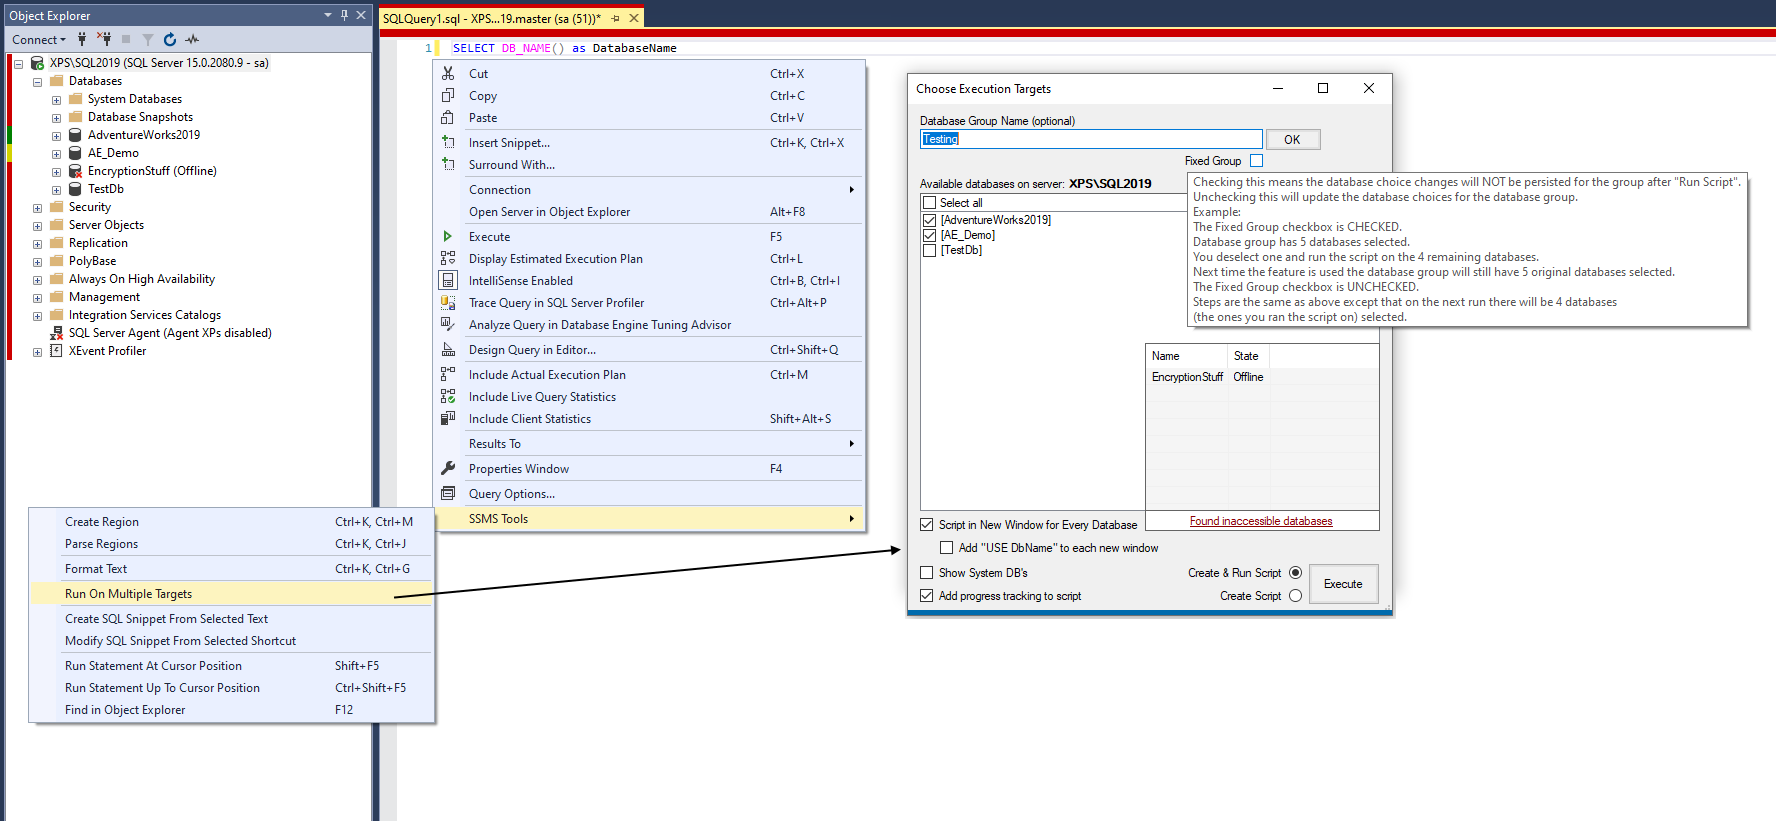Open the SSMS Tools submenu
Viewport: 1776px width, 821px height.
tap(649, 519)
